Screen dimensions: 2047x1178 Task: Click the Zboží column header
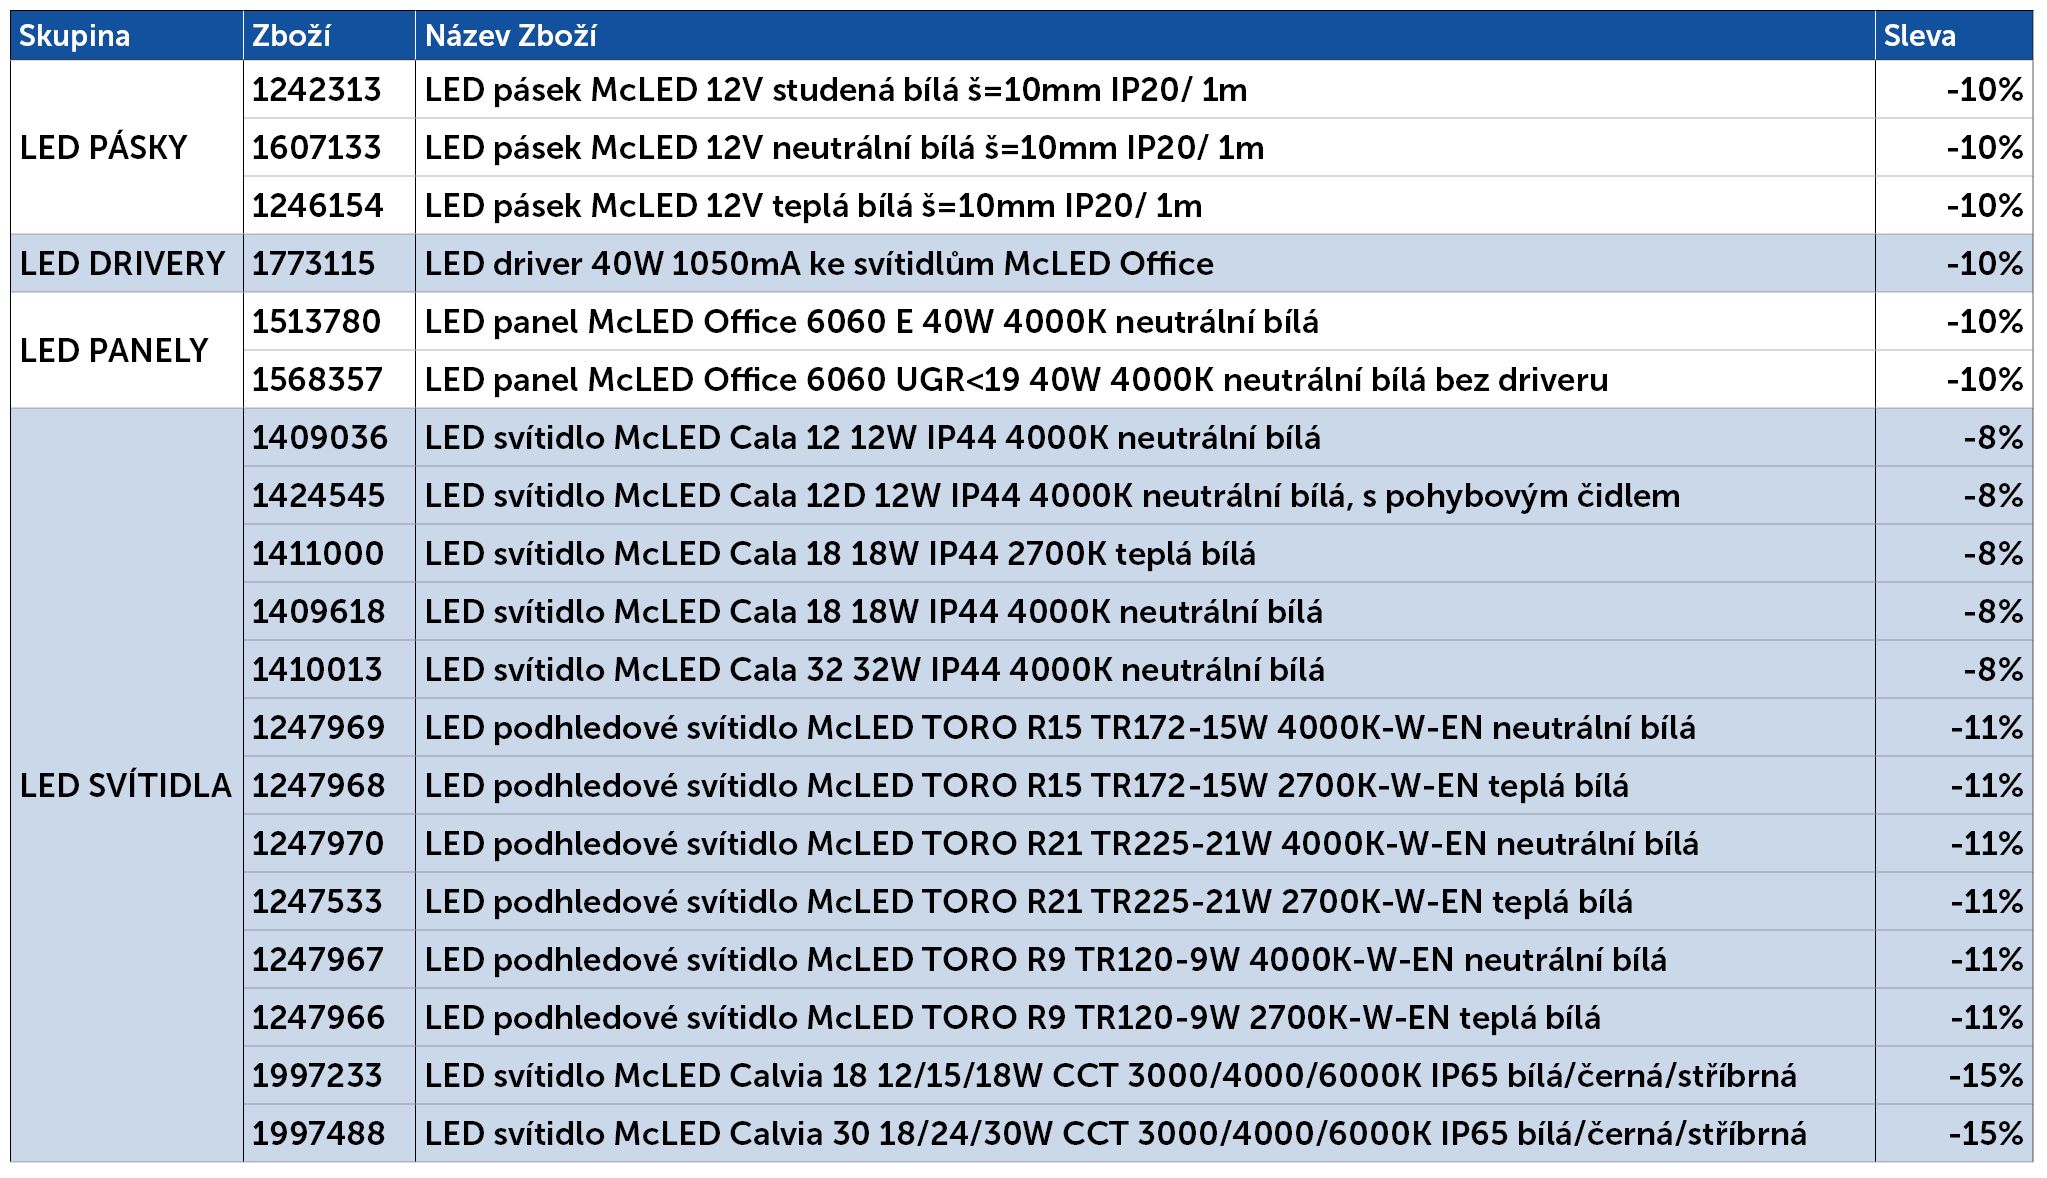click(329, 36)
